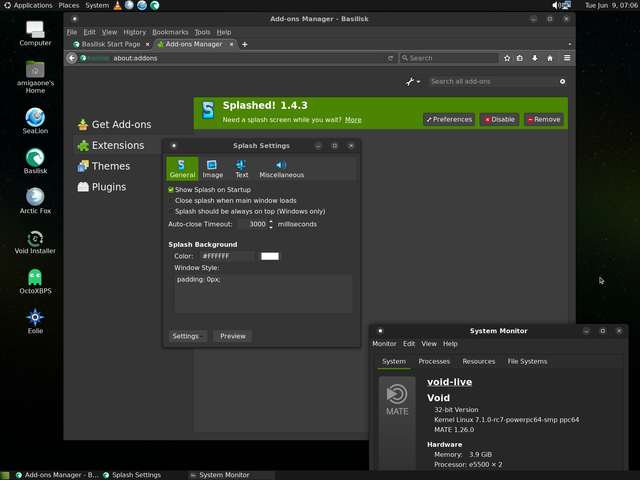Bookmark this page with the star icon
The image size is (640, 480).
point(507,58)
